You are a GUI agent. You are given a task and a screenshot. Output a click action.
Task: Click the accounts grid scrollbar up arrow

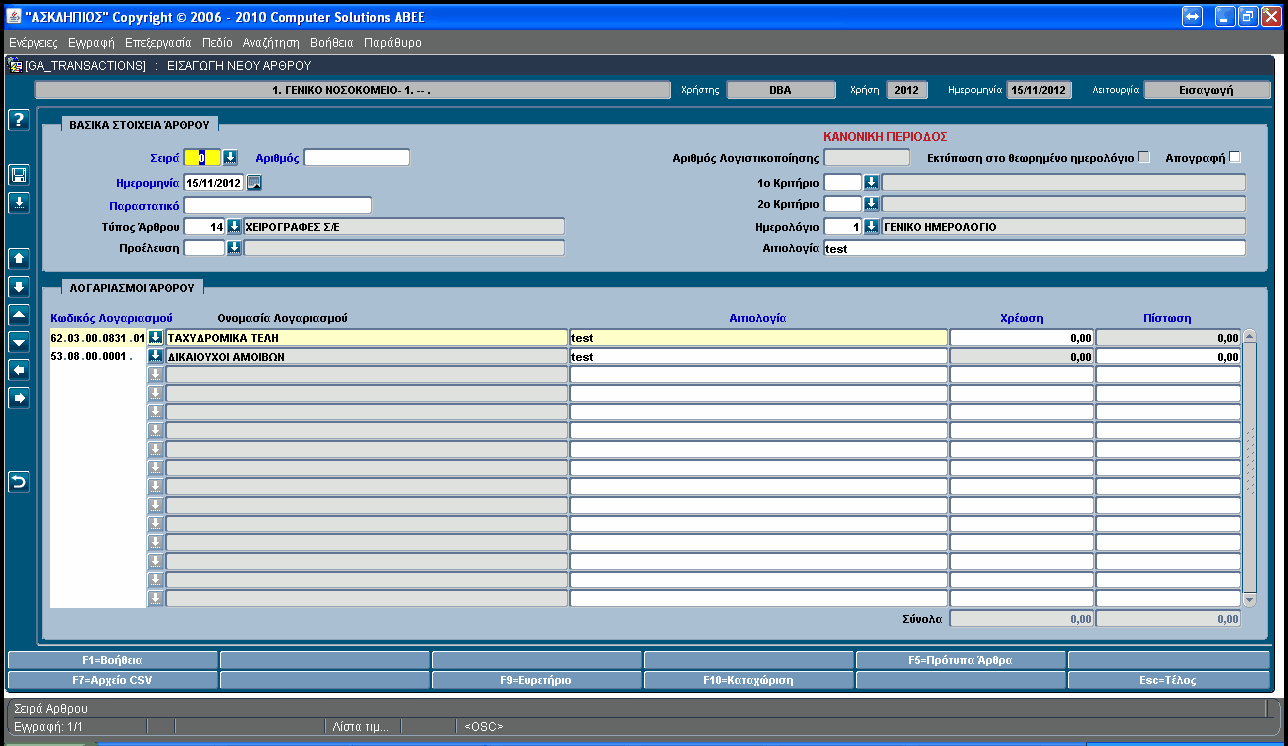coord(1249,337)
